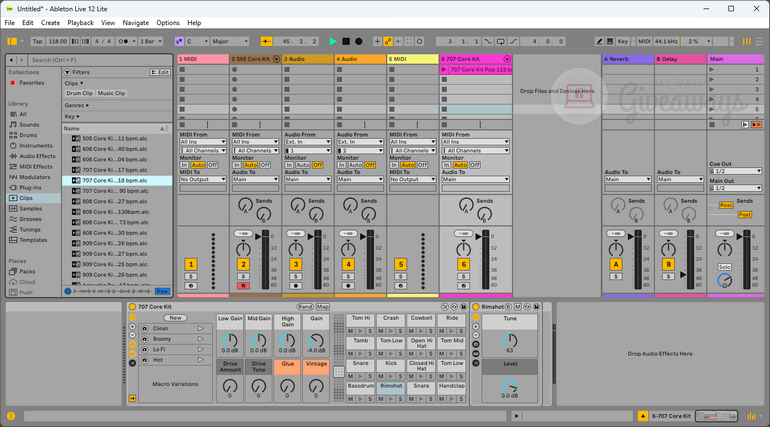Click the MIDI Arrangement Overdub plus icon
This screenshot has height=427, width=770.
point(377,41)
